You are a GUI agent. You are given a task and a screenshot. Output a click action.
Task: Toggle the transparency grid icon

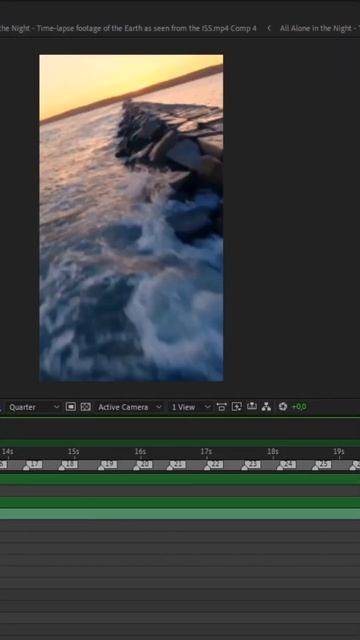click(85, 407)
